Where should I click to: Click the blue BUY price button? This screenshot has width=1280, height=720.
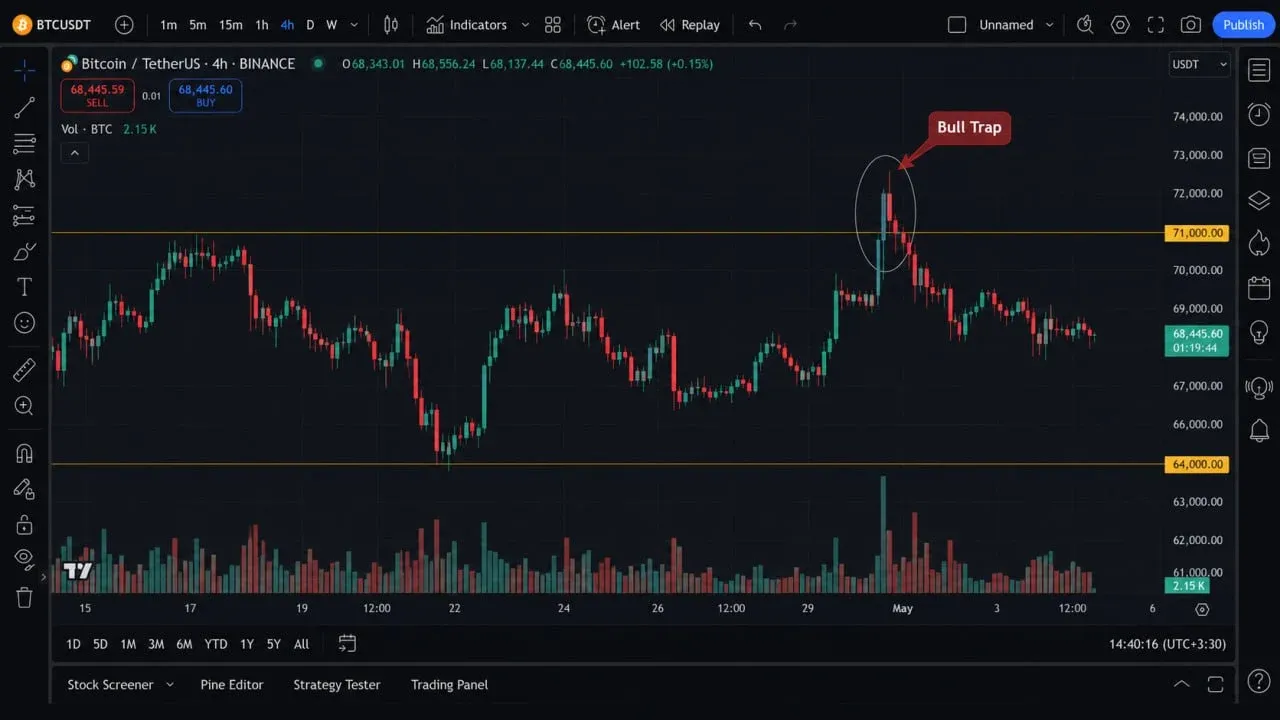(x=205, y=96)
